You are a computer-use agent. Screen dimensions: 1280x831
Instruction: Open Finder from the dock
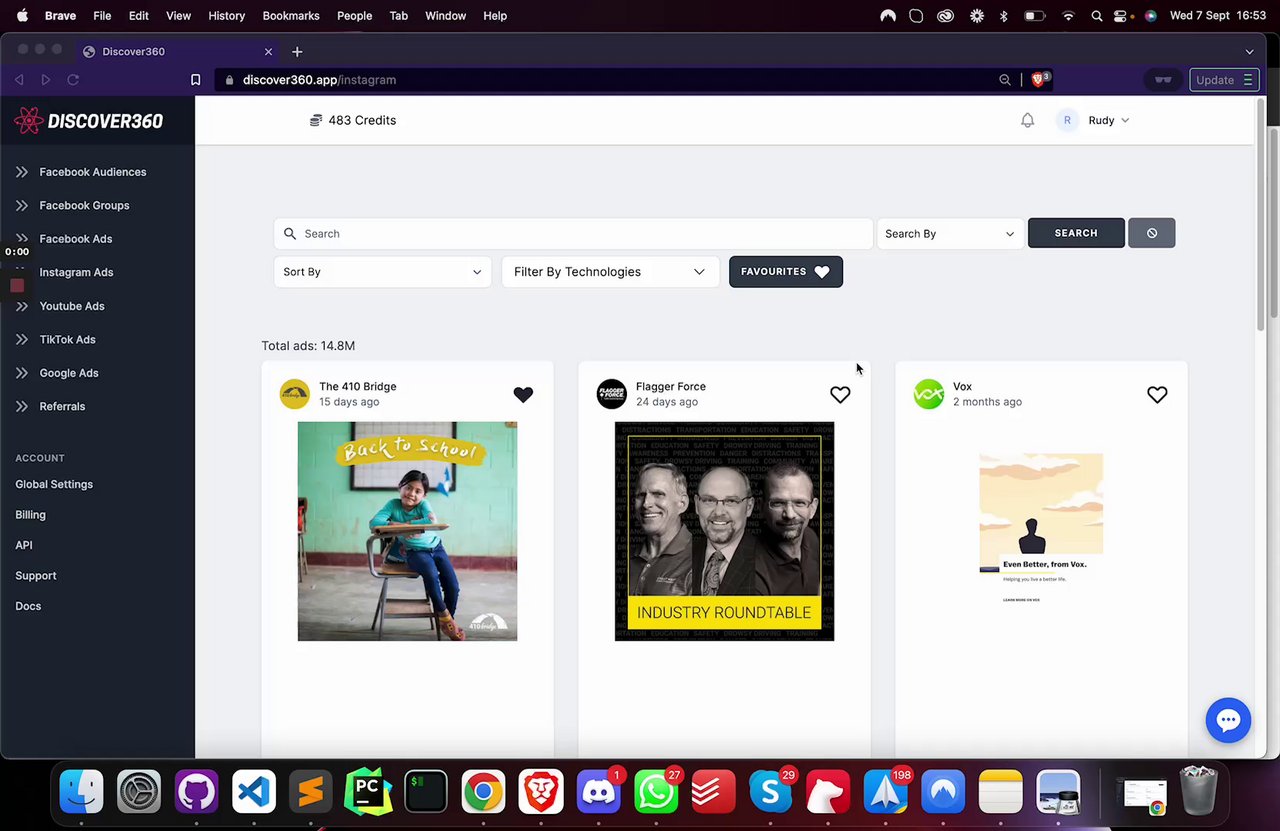pos(82,792)
